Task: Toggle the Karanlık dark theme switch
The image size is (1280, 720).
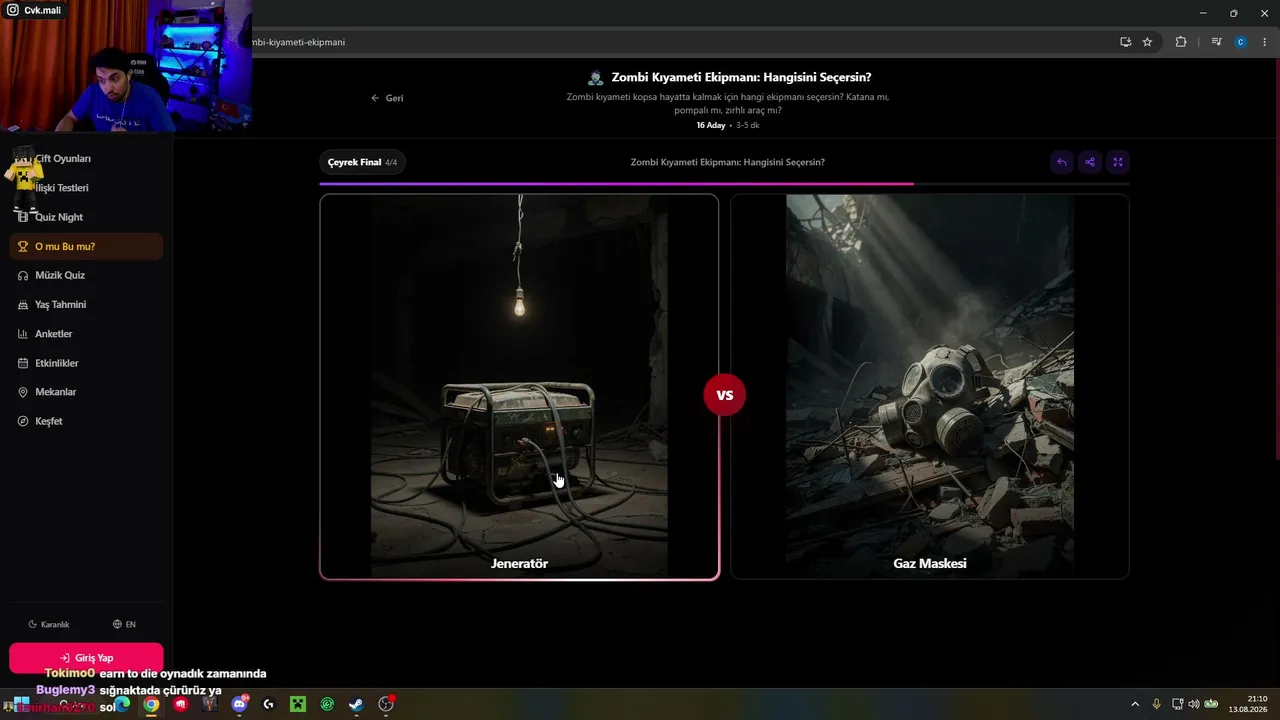Action: (x=49, y=624)
